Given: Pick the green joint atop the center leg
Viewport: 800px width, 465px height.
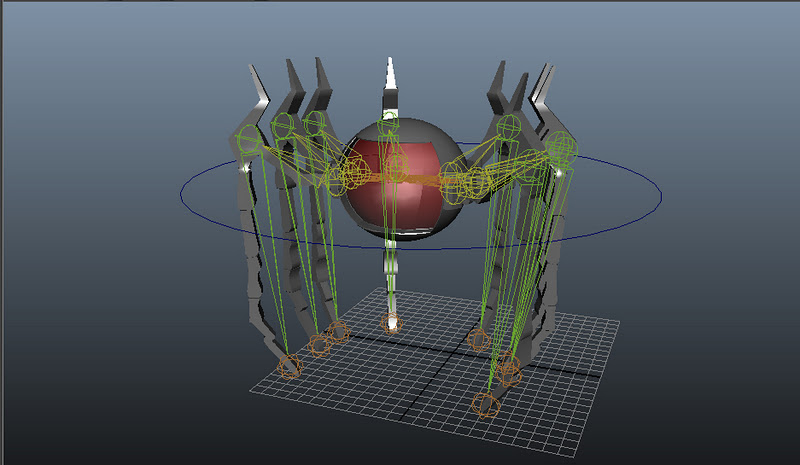Looking at the screenshot, I should (389, 123).
